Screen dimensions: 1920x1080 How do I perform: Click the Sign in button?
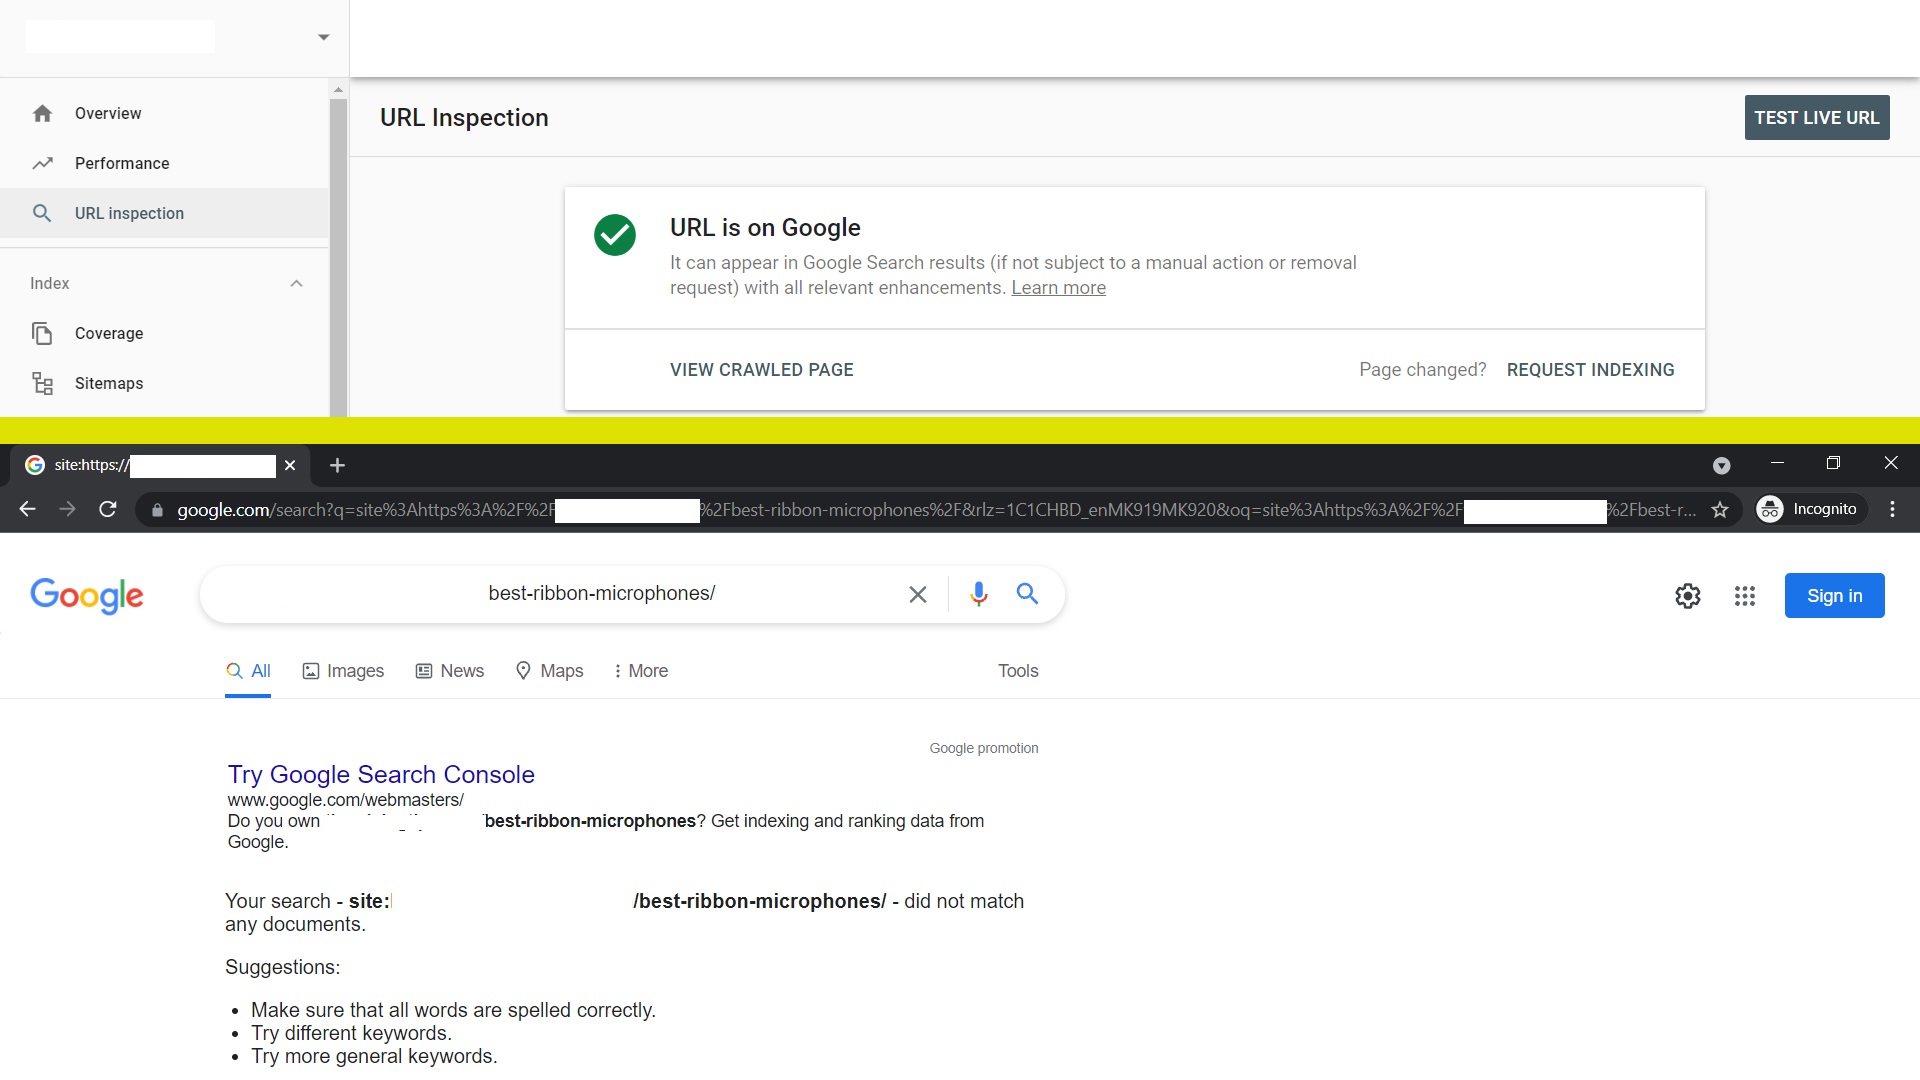(x=1835, y=596)
